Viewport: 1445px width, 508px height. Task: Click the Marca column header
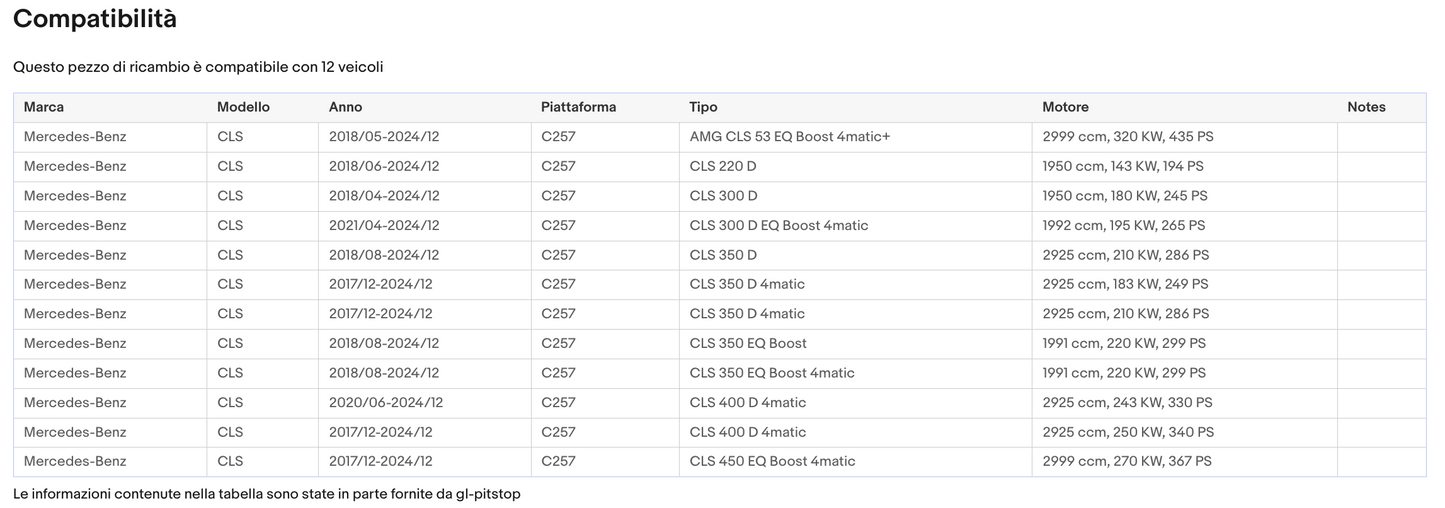point(44,107)
